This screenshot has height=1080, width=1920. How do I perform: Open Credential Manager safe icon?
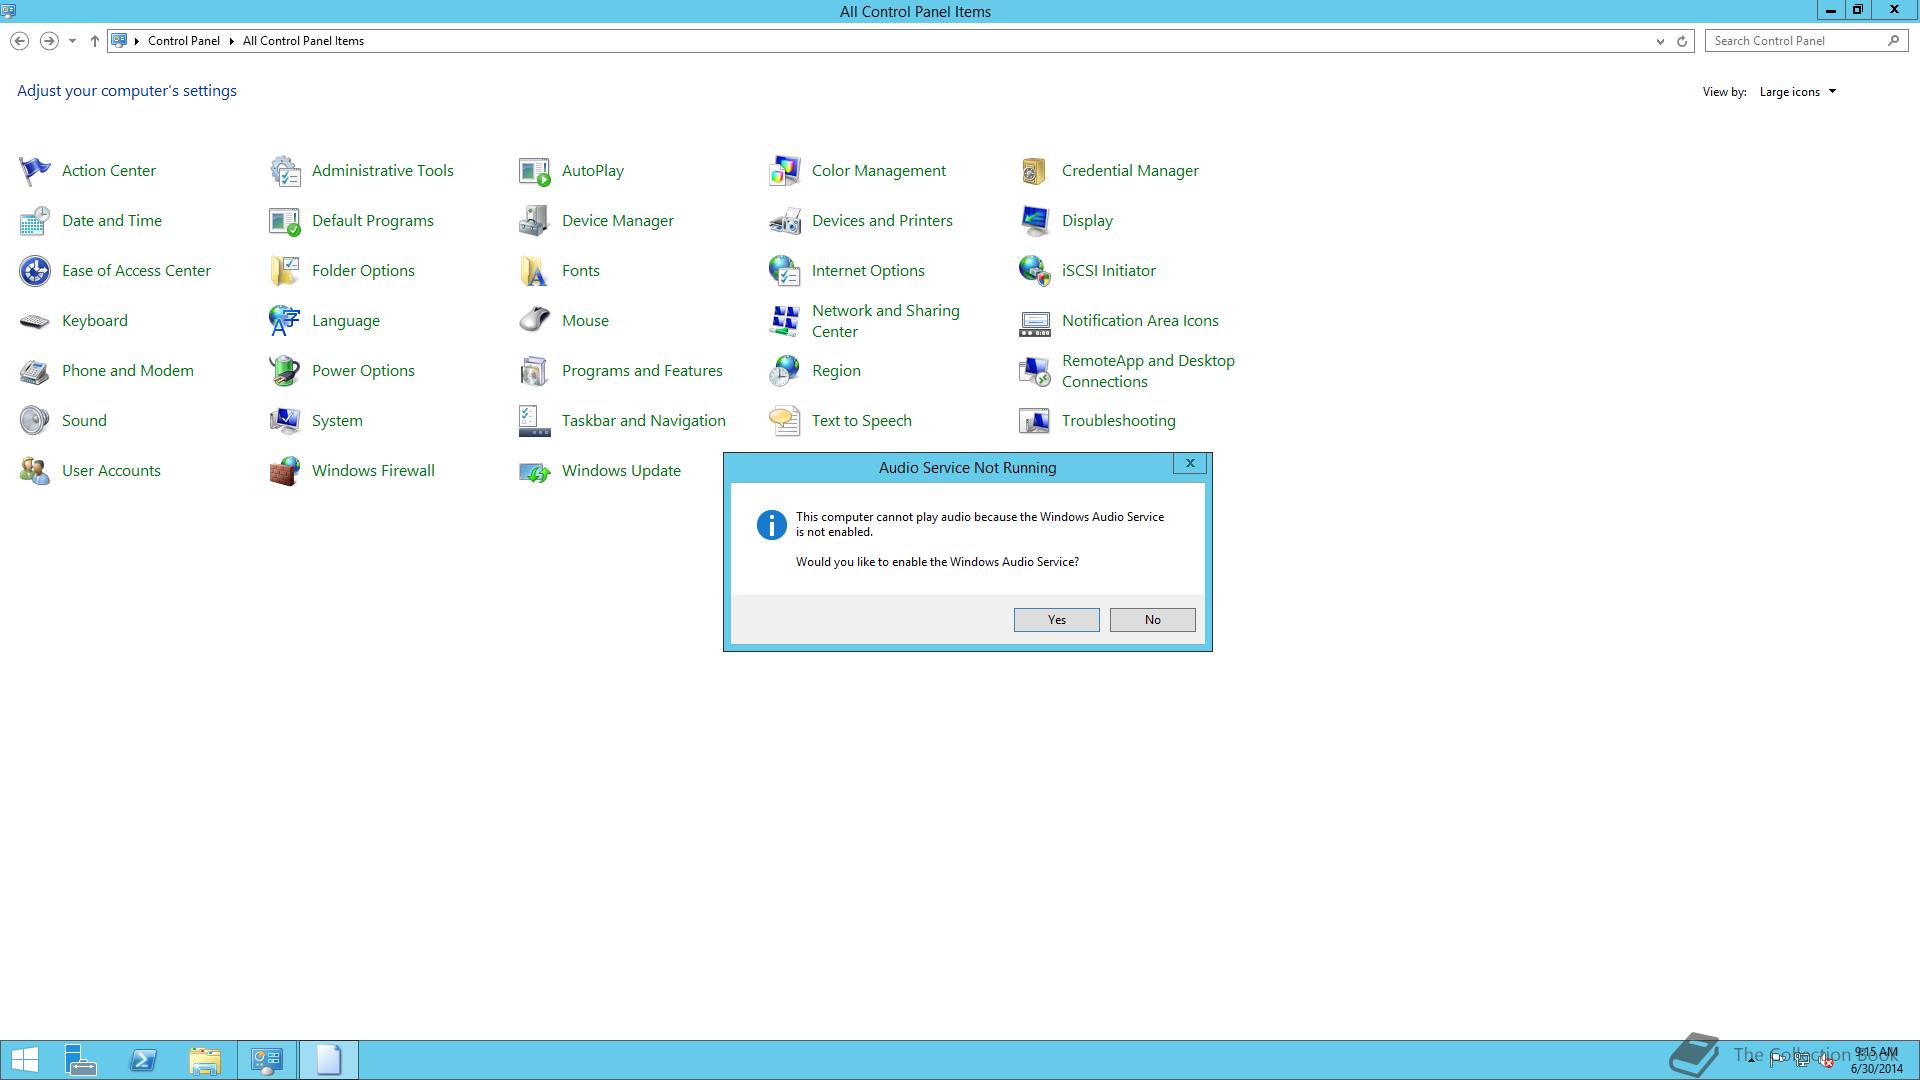coord(1035,171)
